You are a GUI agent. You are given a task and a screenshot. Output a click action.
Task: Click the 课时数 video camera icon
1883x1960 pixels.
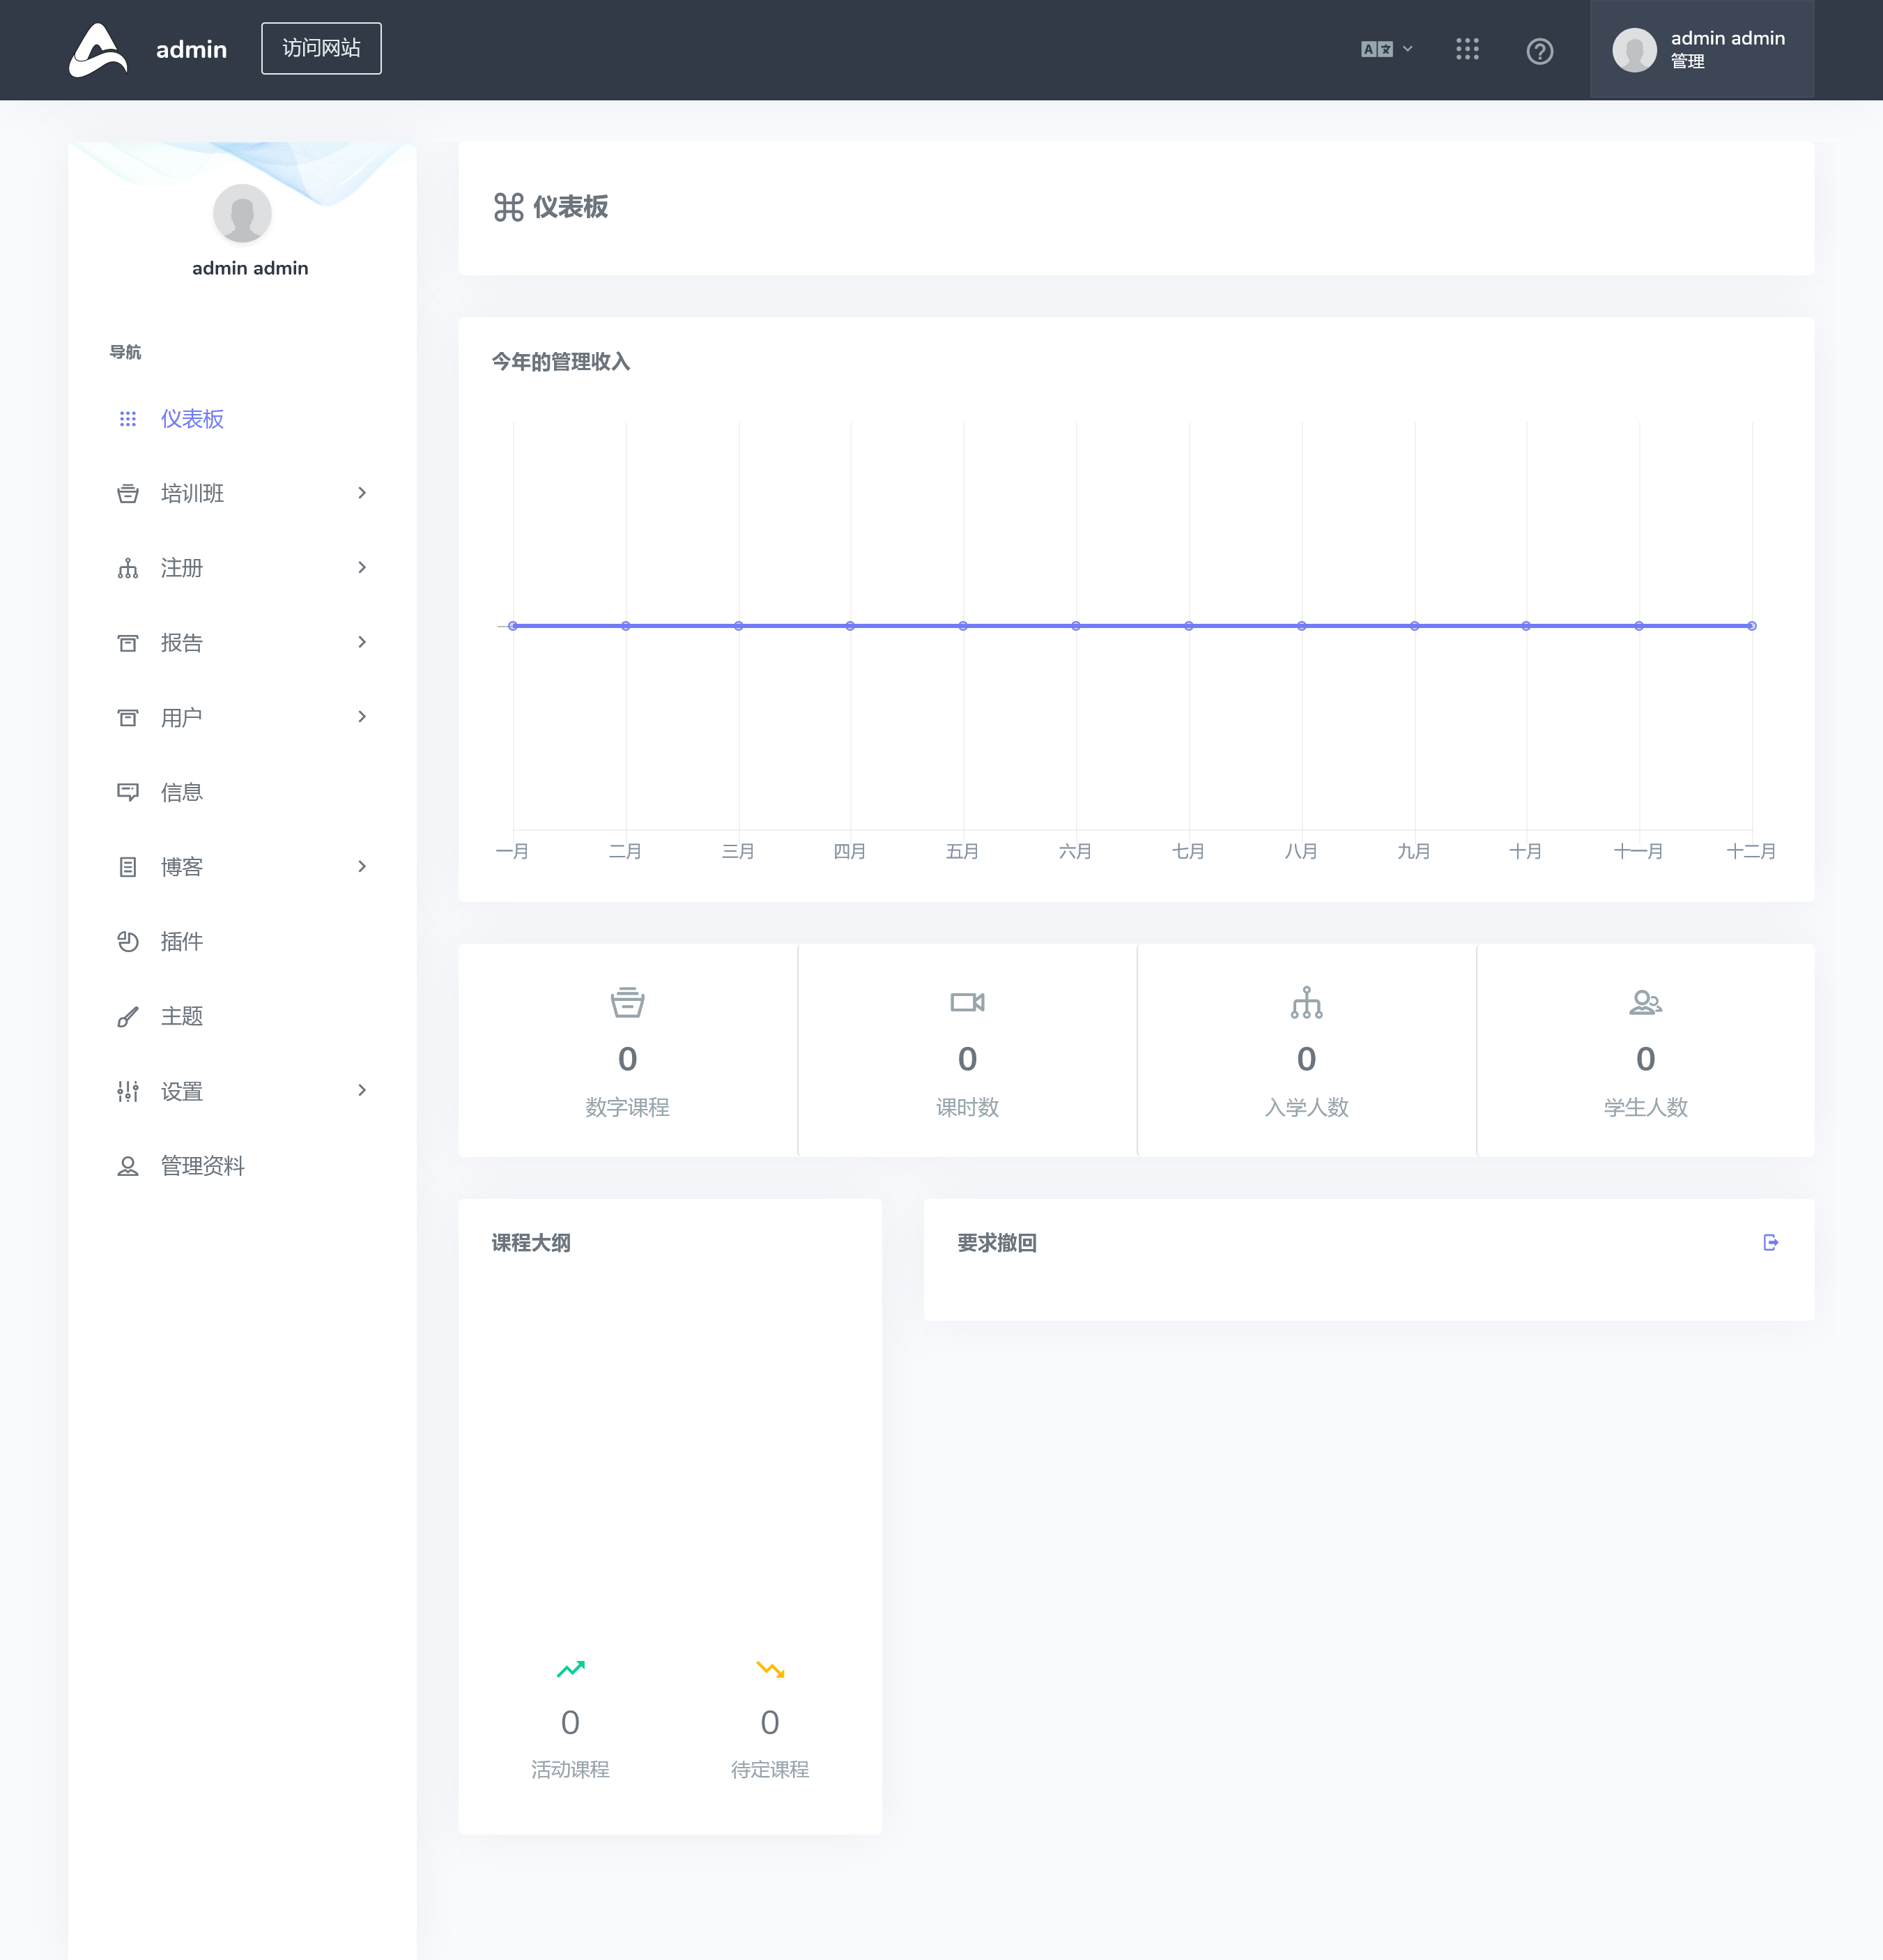click(x=967, y=1002)
